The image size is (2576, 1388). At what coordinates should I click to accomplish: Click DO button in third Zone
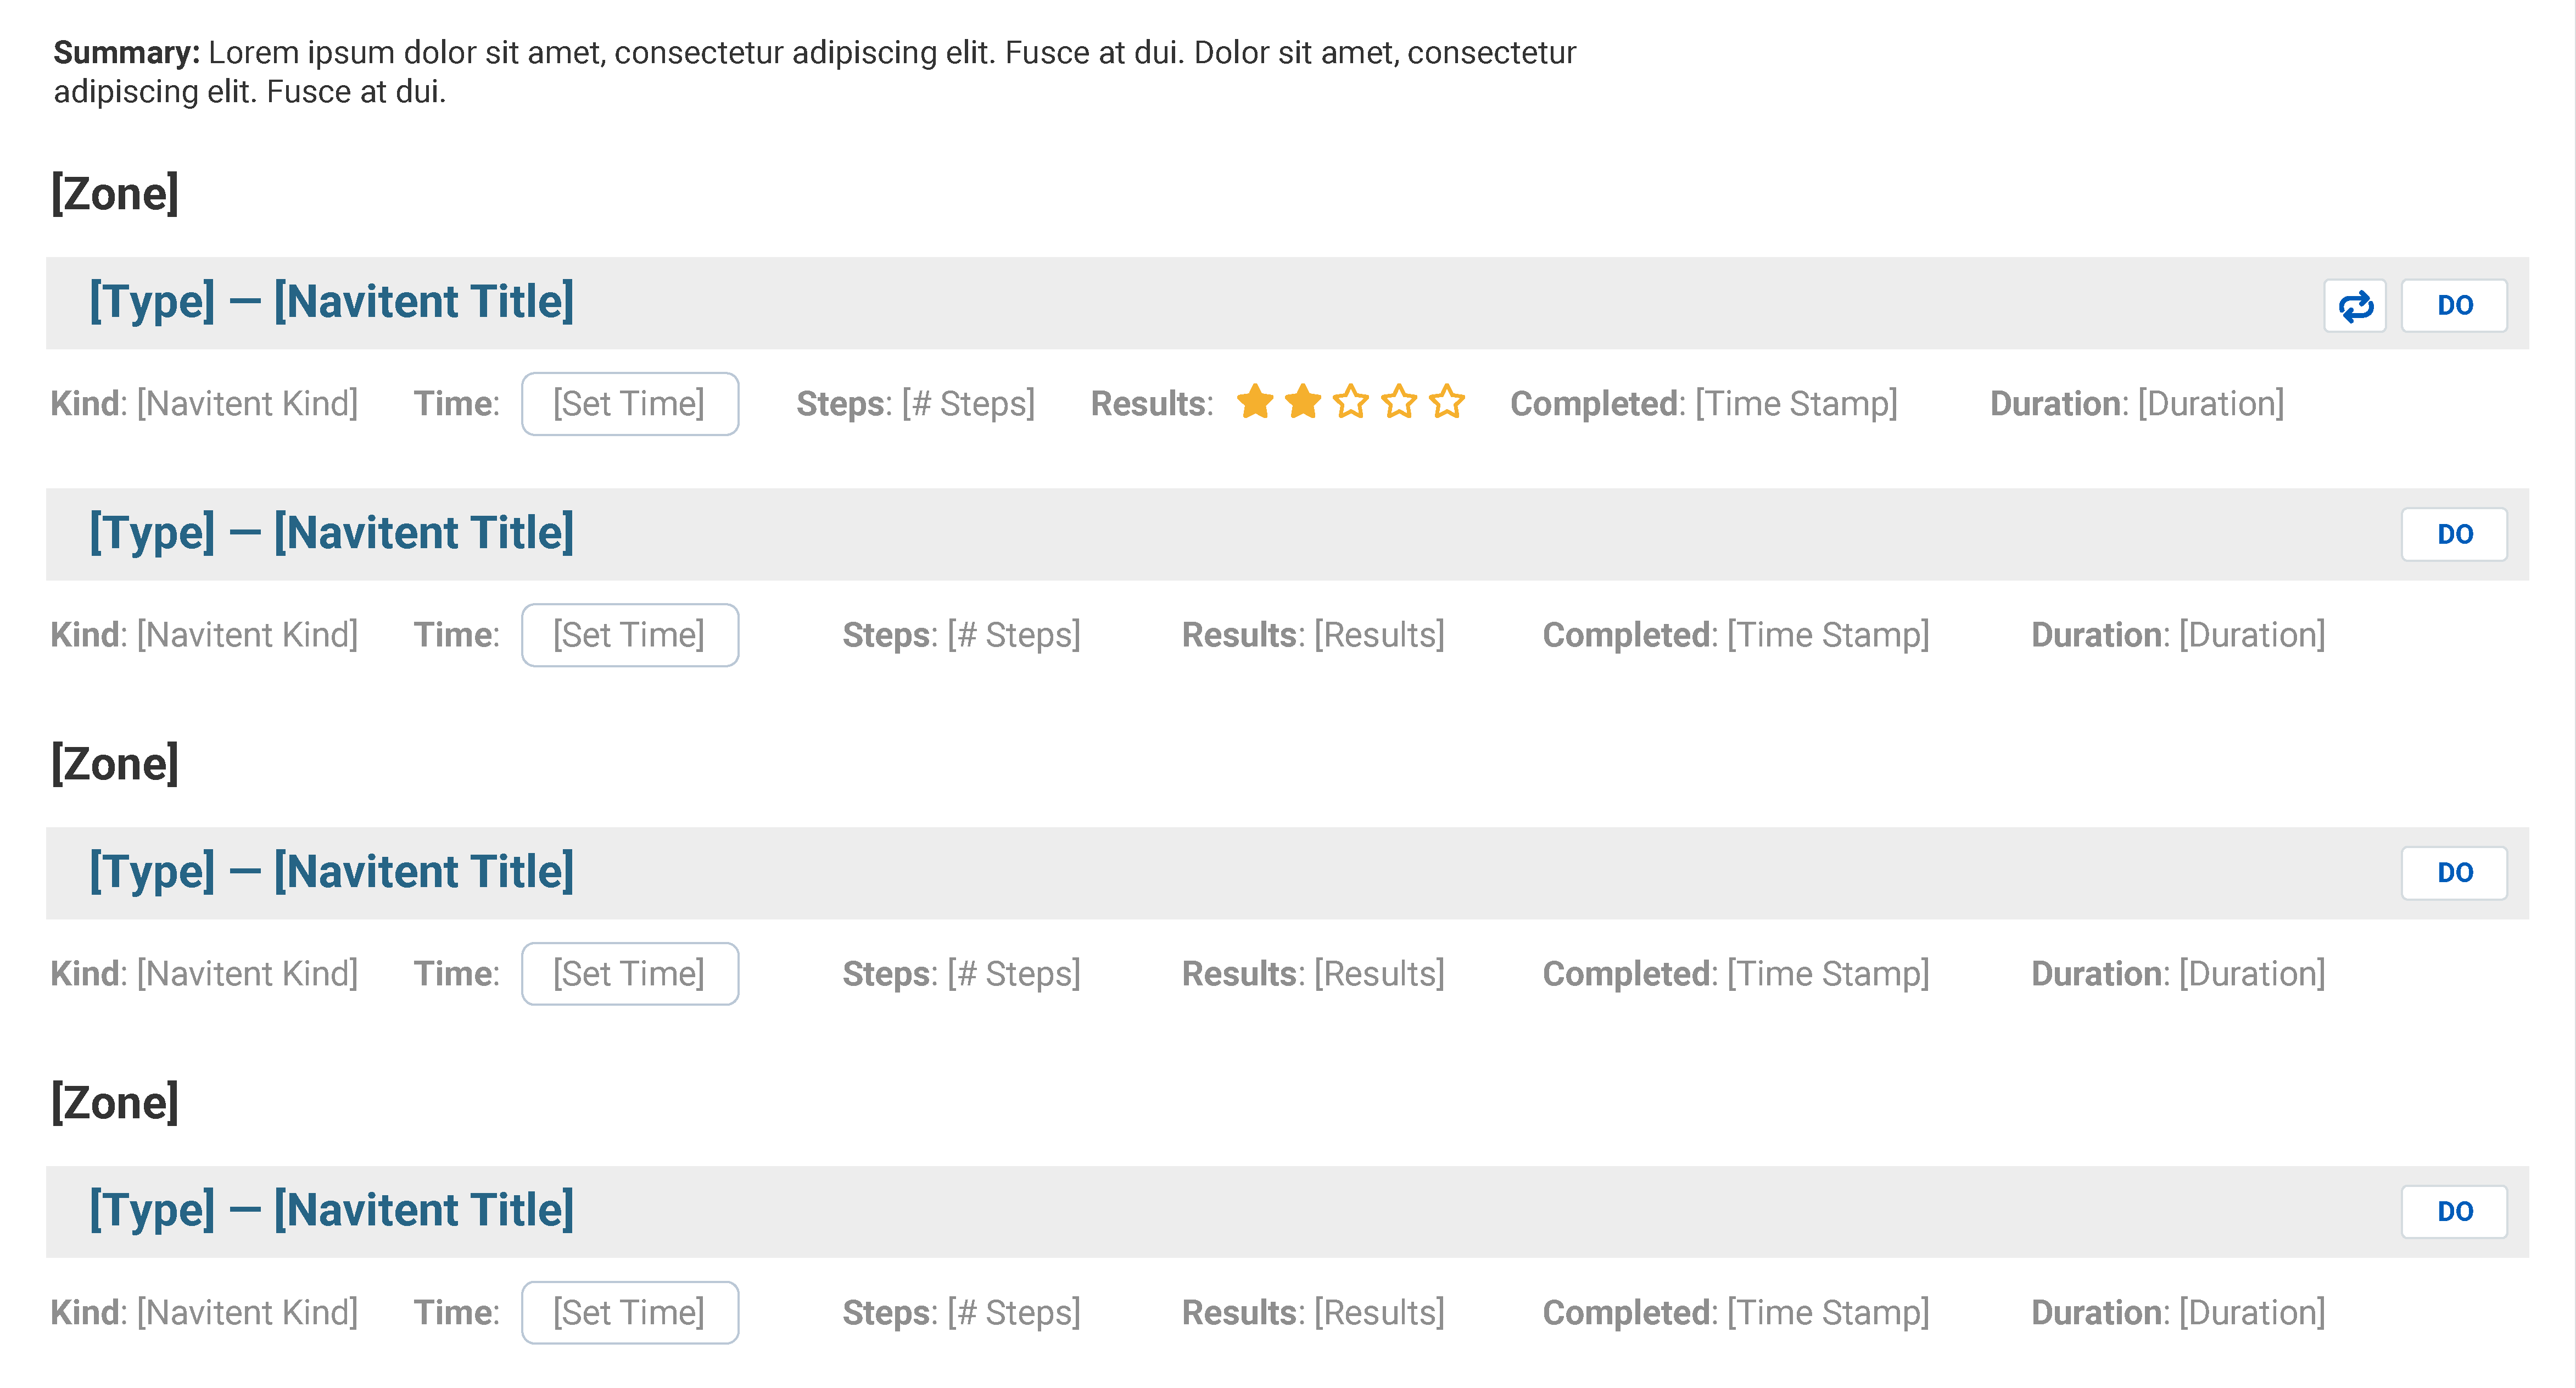2454,1212
